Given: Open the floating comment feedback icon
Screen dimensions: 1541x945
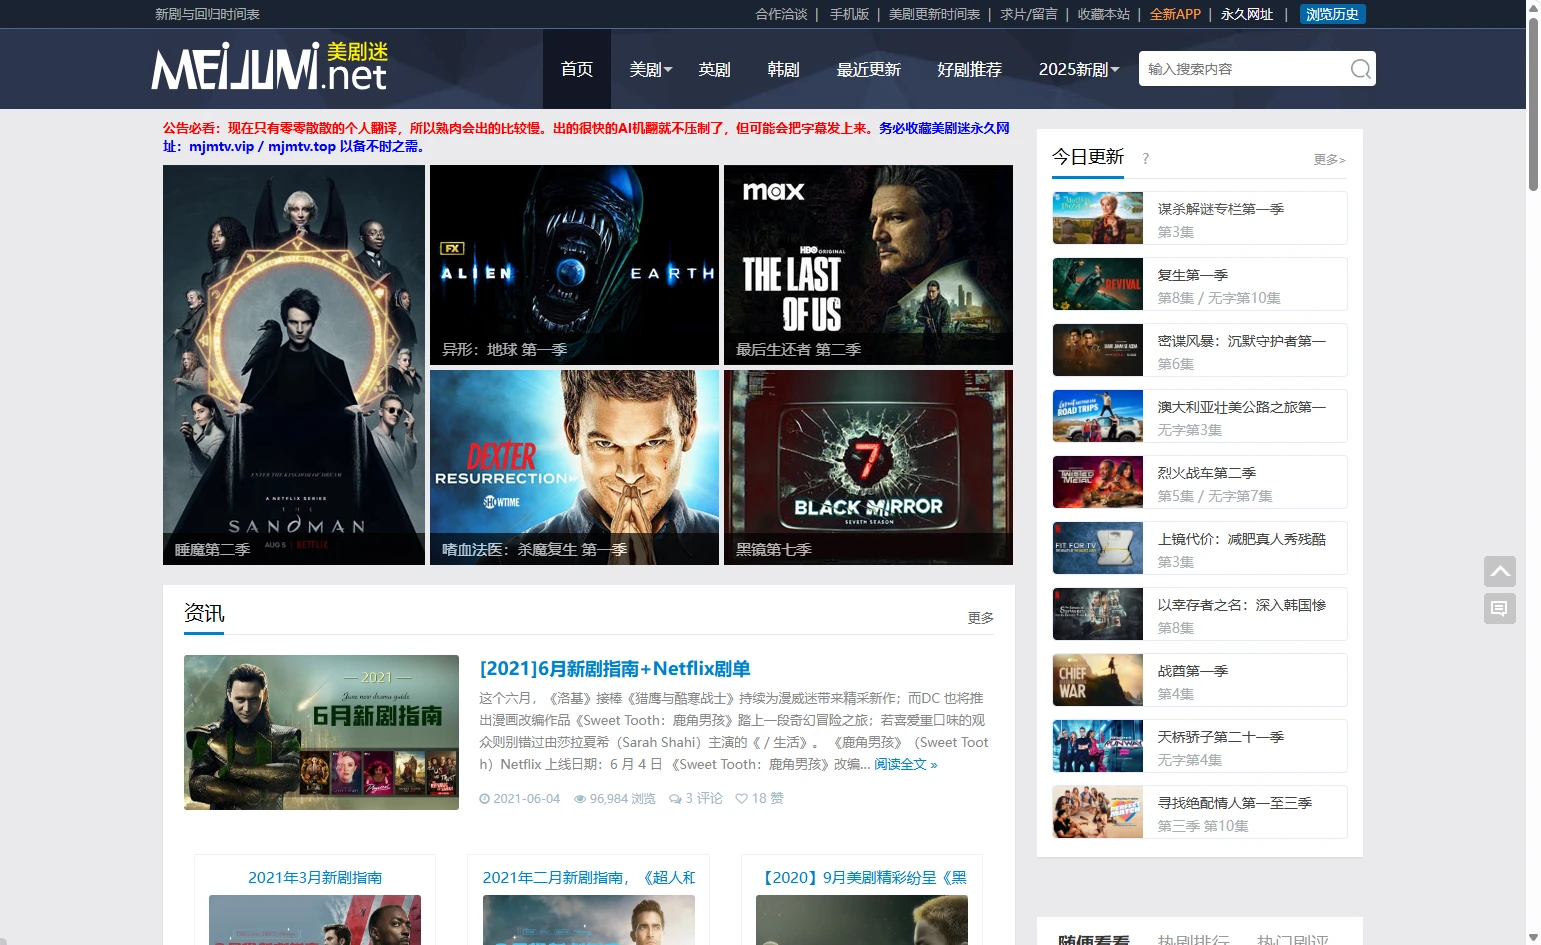Looking at the screenshot, I should coord(1499,608).
